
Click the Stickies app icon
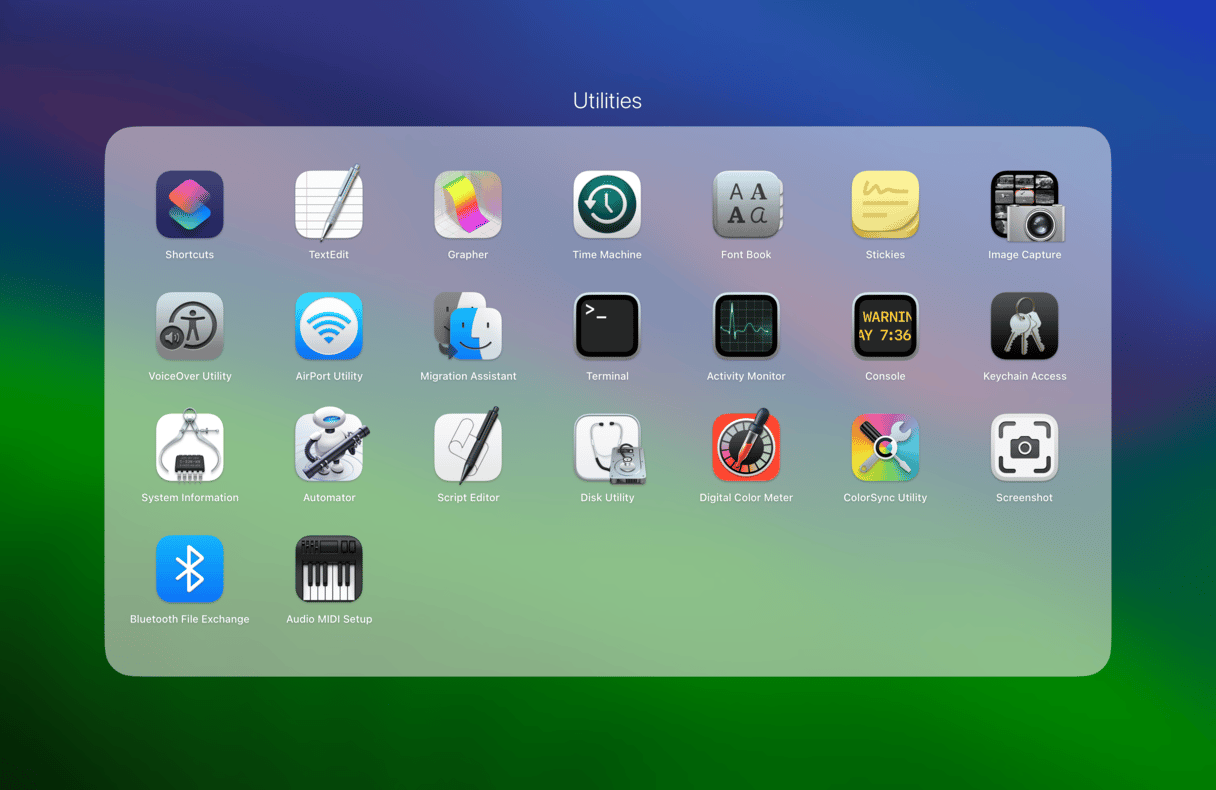point(885,205)
